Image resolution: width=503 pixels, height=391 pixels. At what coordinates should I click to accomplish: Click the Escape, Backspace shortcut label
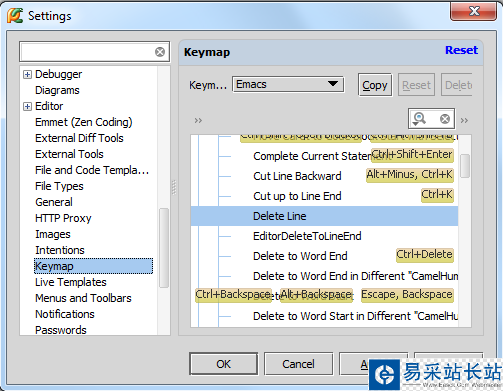pos(407,295)
